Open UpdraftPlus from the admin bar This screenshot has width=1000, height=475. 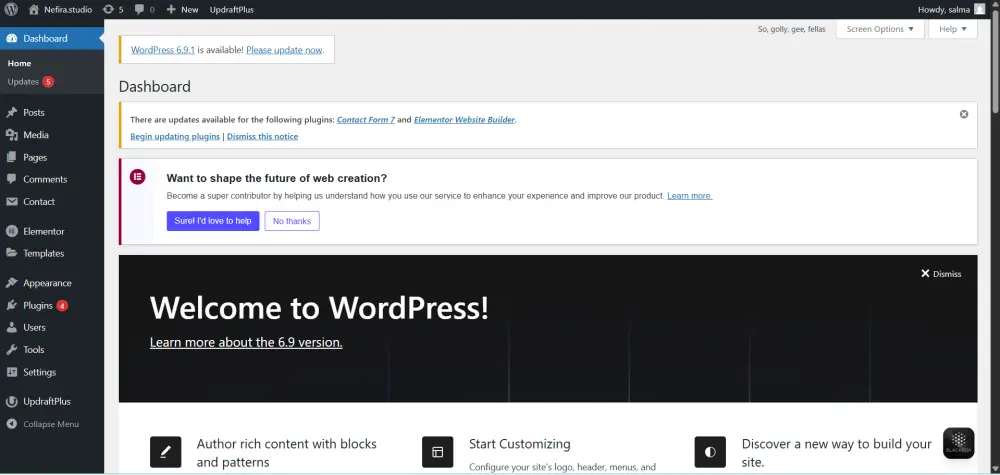coord(232,10)
